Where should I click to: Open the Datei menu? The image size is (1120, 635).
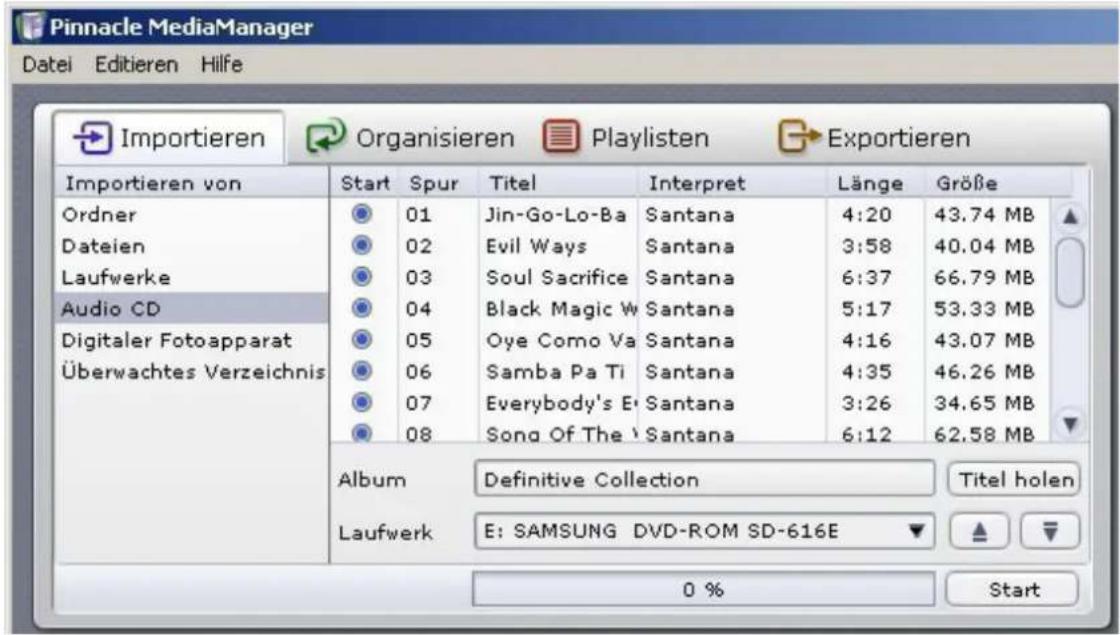point(47,64)
